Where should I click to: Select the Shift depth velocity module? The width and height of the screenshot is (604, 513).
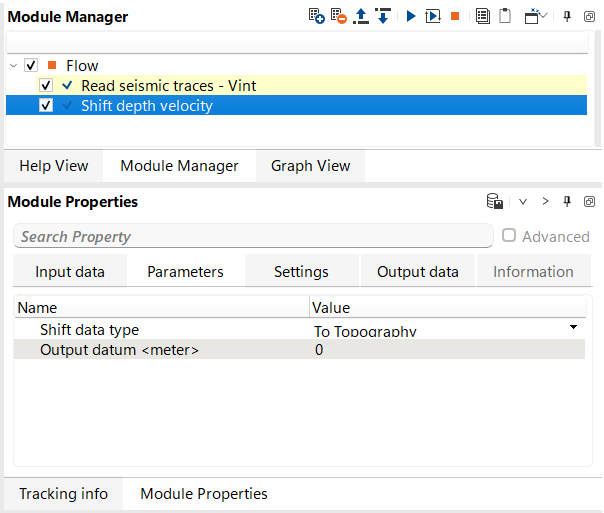pyautogui.click(x=147, y=105)
